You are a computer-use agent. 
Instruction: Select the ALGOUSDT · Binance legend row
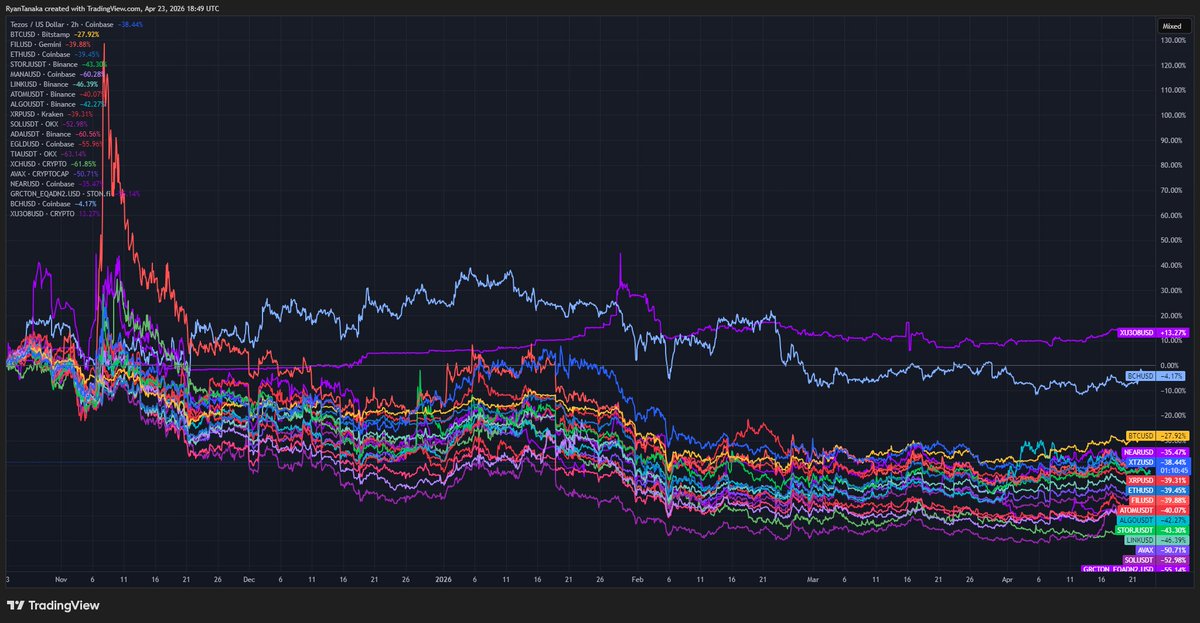[57, 106]
